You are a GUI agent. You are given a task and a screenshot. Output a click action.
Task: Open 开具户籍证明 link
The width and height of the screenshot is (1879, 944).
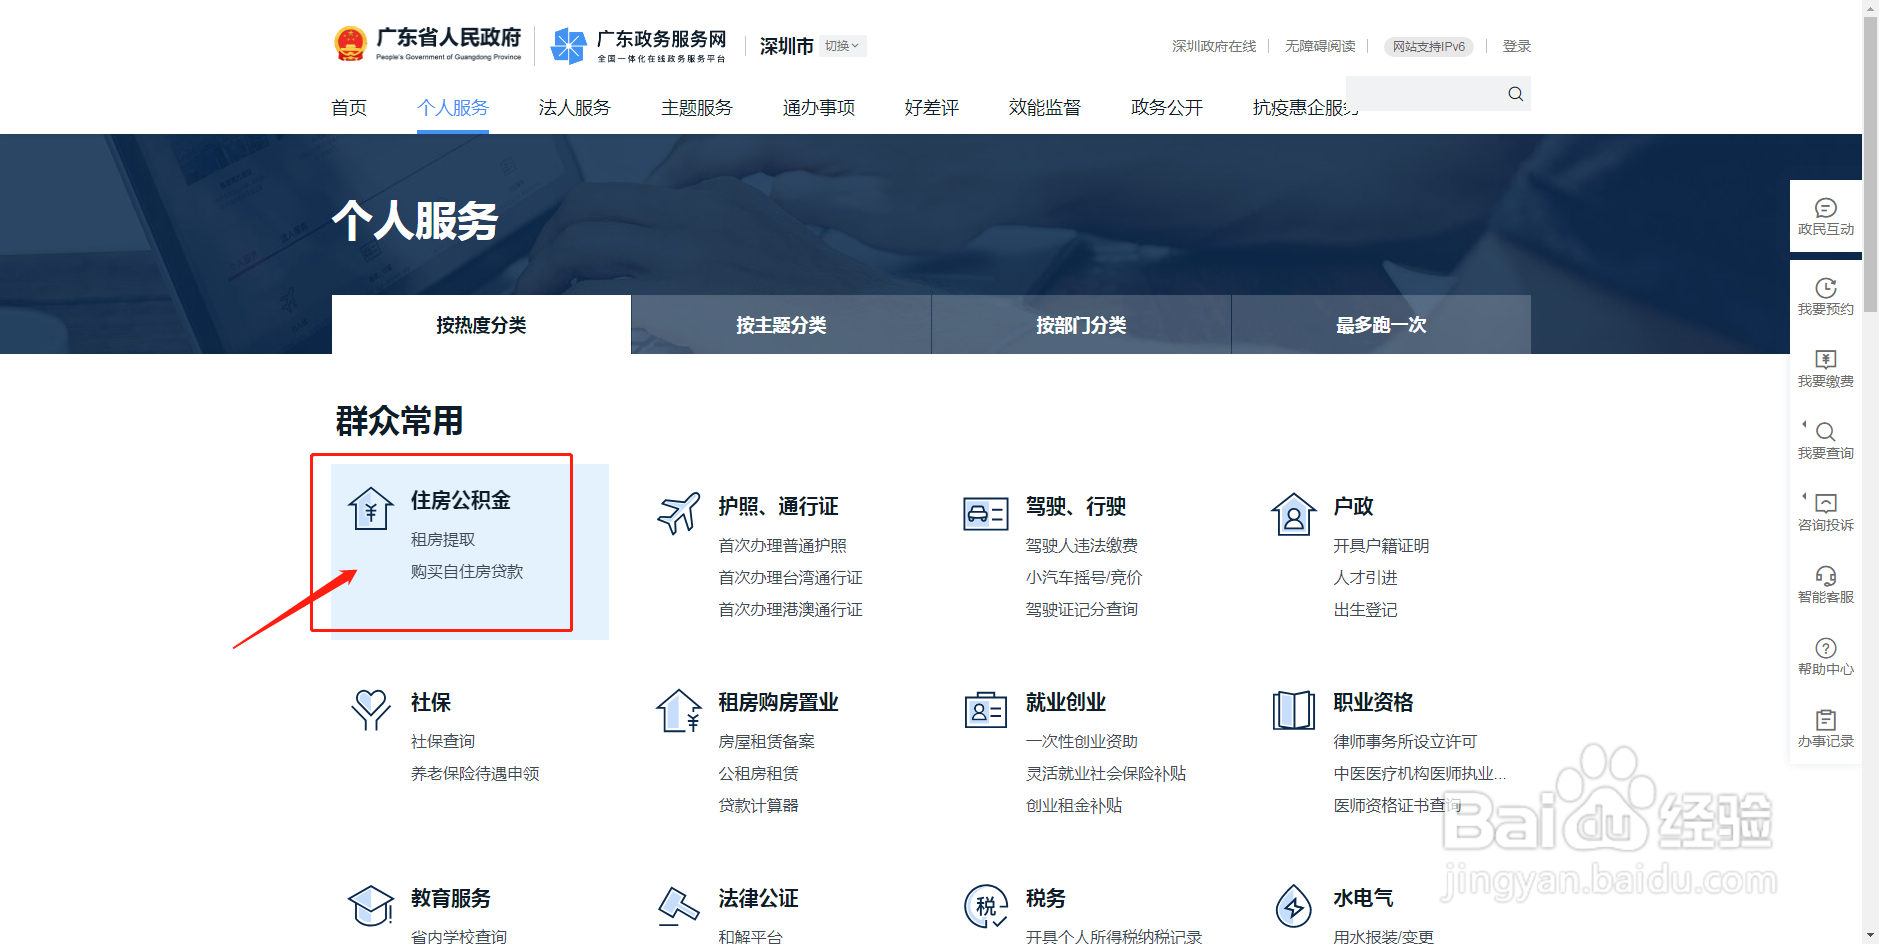[1382, 546]
